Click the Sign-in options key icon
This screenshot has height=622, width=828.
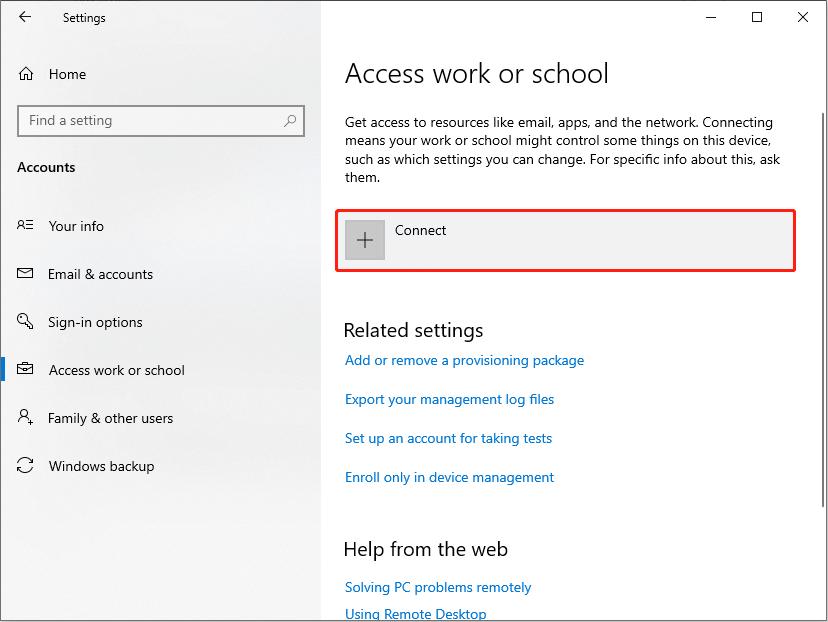pos(26,322)
